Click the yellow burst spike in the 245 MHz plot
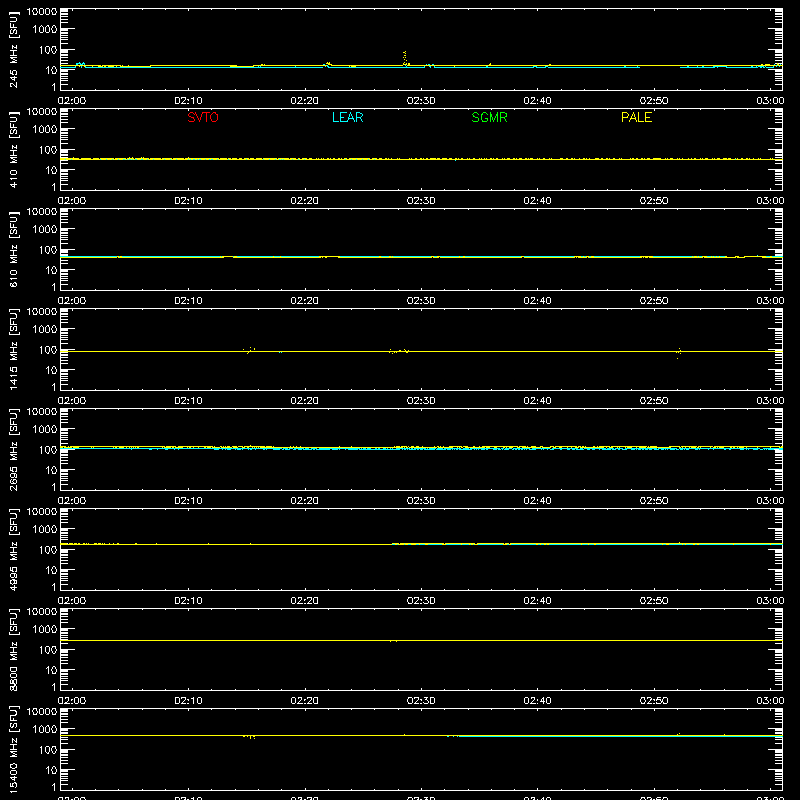Viewport: 800px width, 800px height. click(405, 58)
